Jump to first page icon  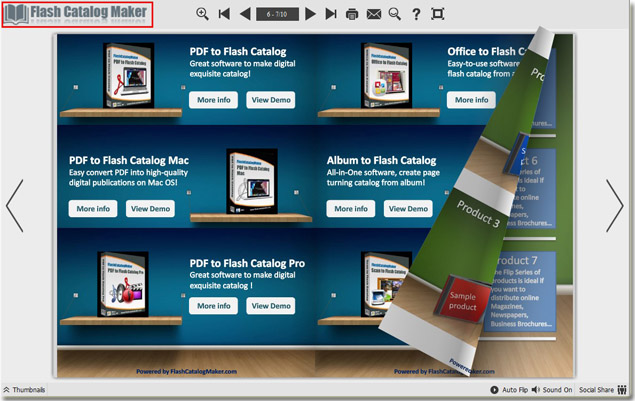click(224, 14)
